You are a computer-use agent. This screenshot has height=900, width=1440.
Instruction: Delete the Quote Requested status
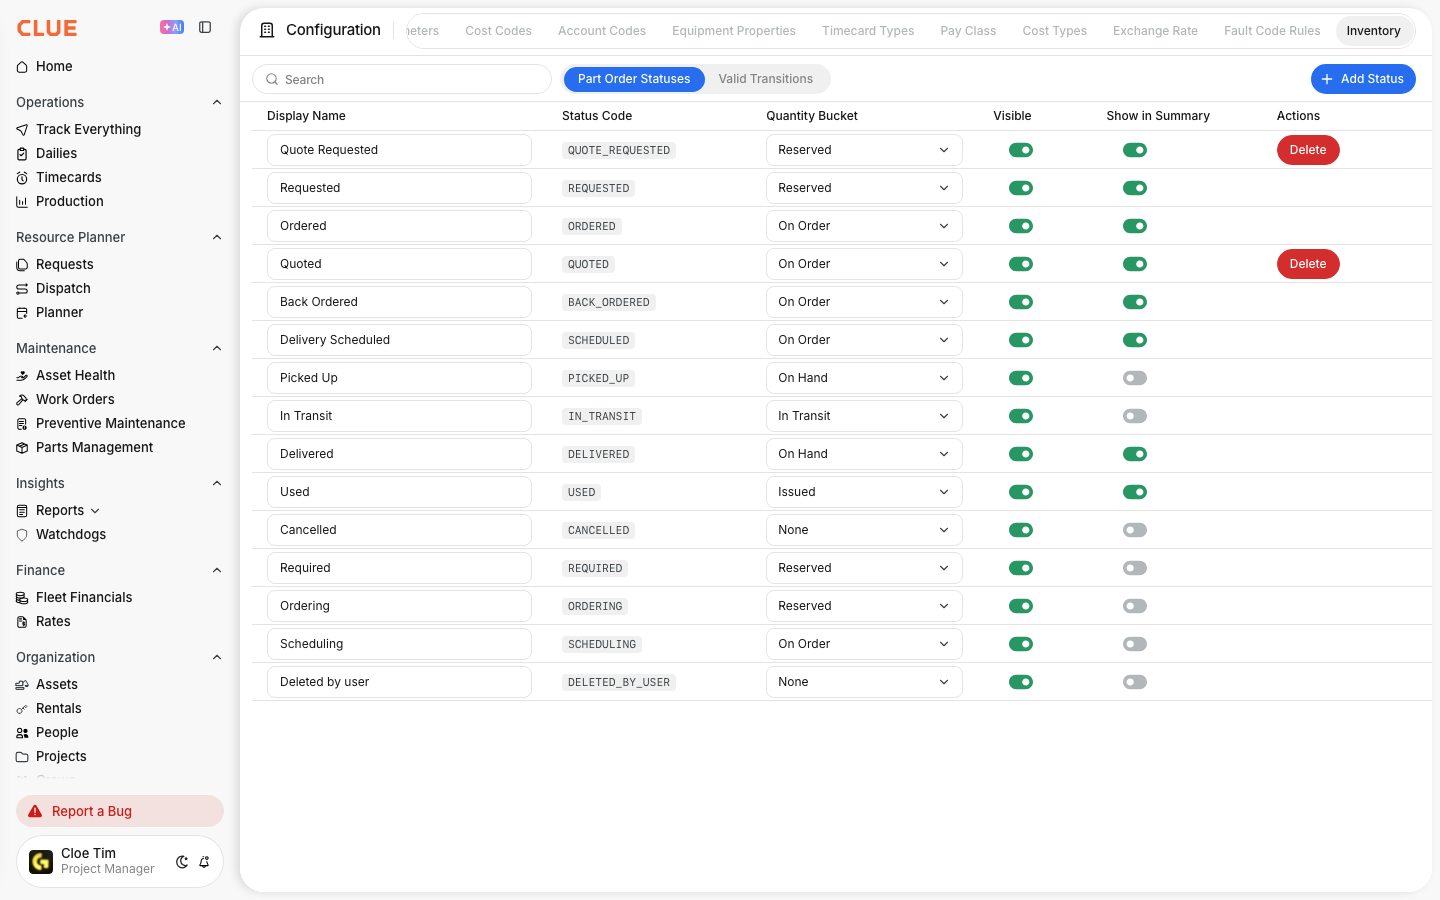[x=1308, y=150]
